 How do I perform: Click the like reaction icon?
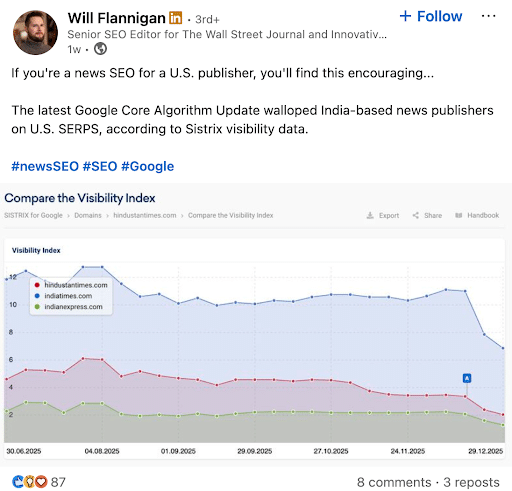[18, 482]
